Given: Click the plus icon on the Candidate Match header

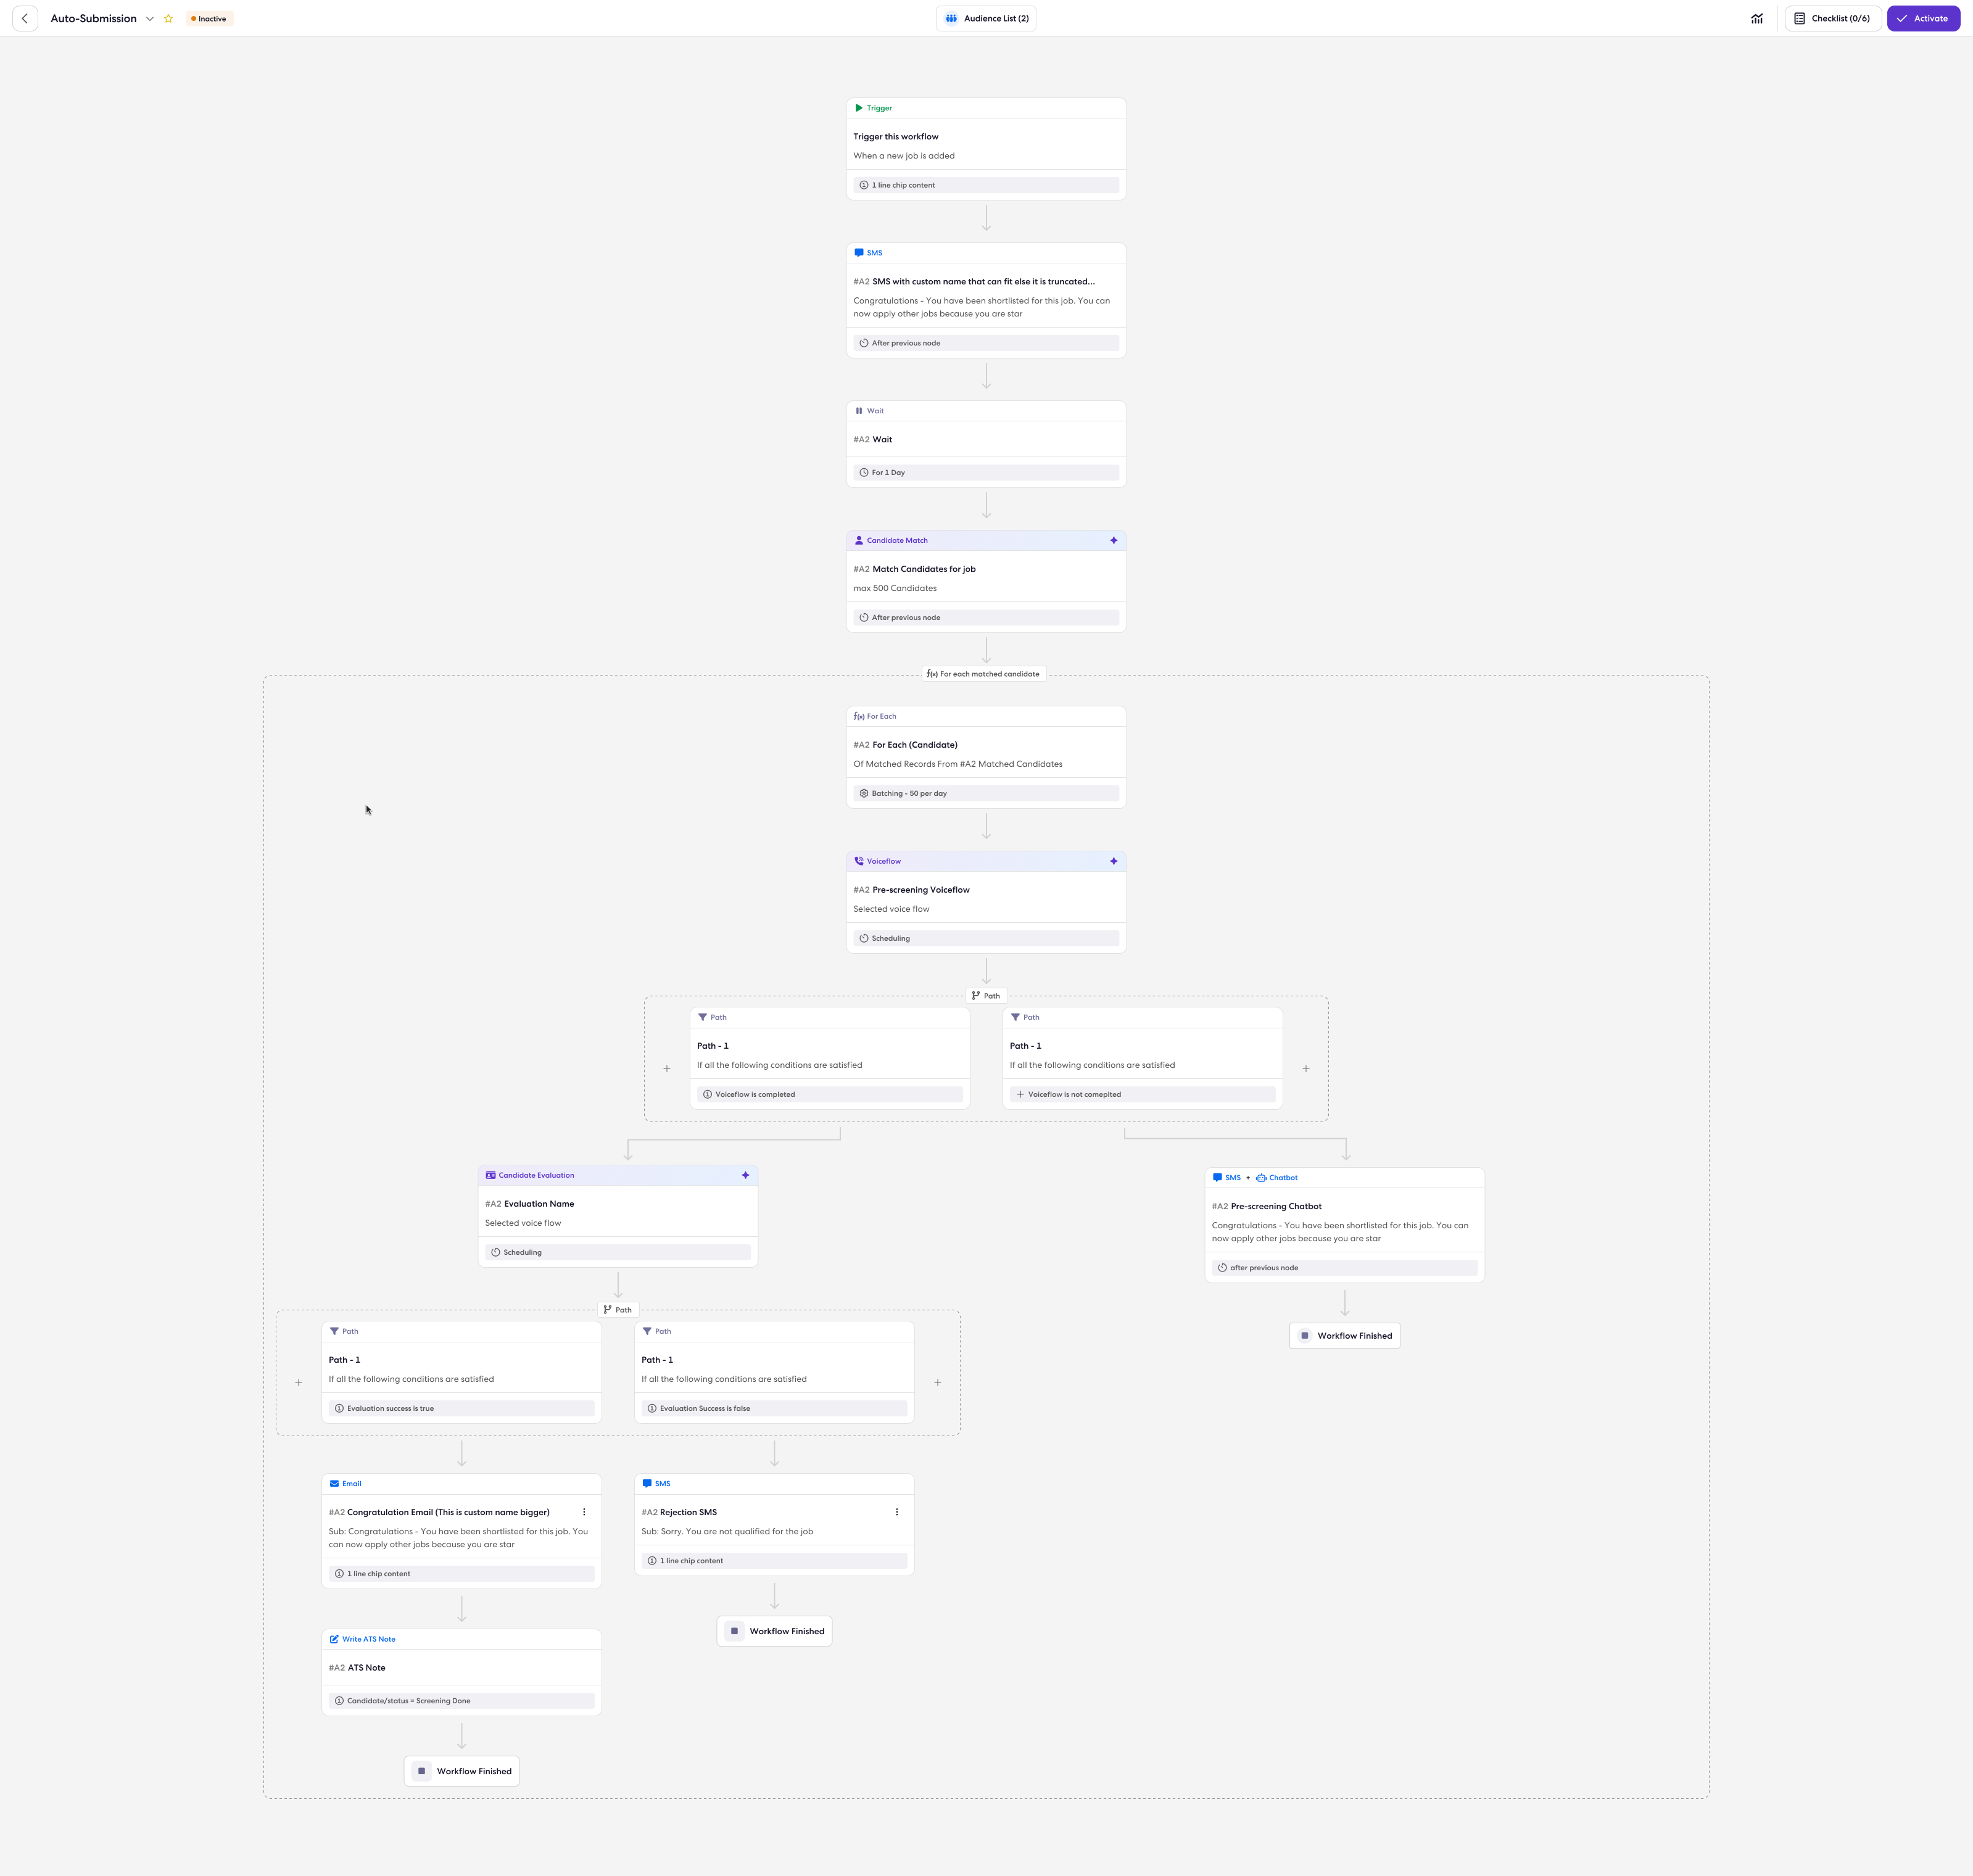Looking at the screenshot, I should tap(1113, 540).
